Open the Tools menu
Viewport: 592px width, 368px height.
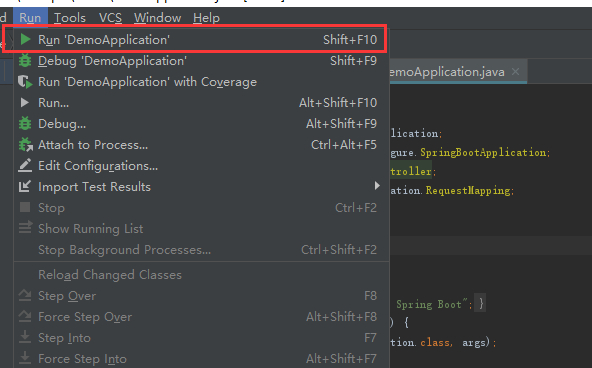pyautogui.click(x=70, y=18)
